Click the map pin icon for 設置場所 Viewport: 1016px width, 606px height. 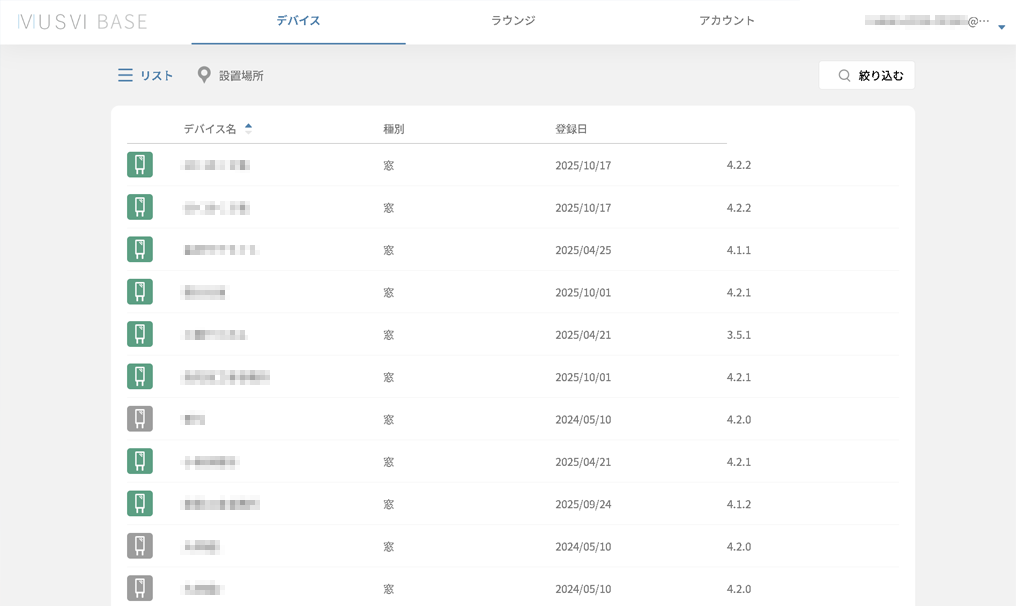[204, 75]
